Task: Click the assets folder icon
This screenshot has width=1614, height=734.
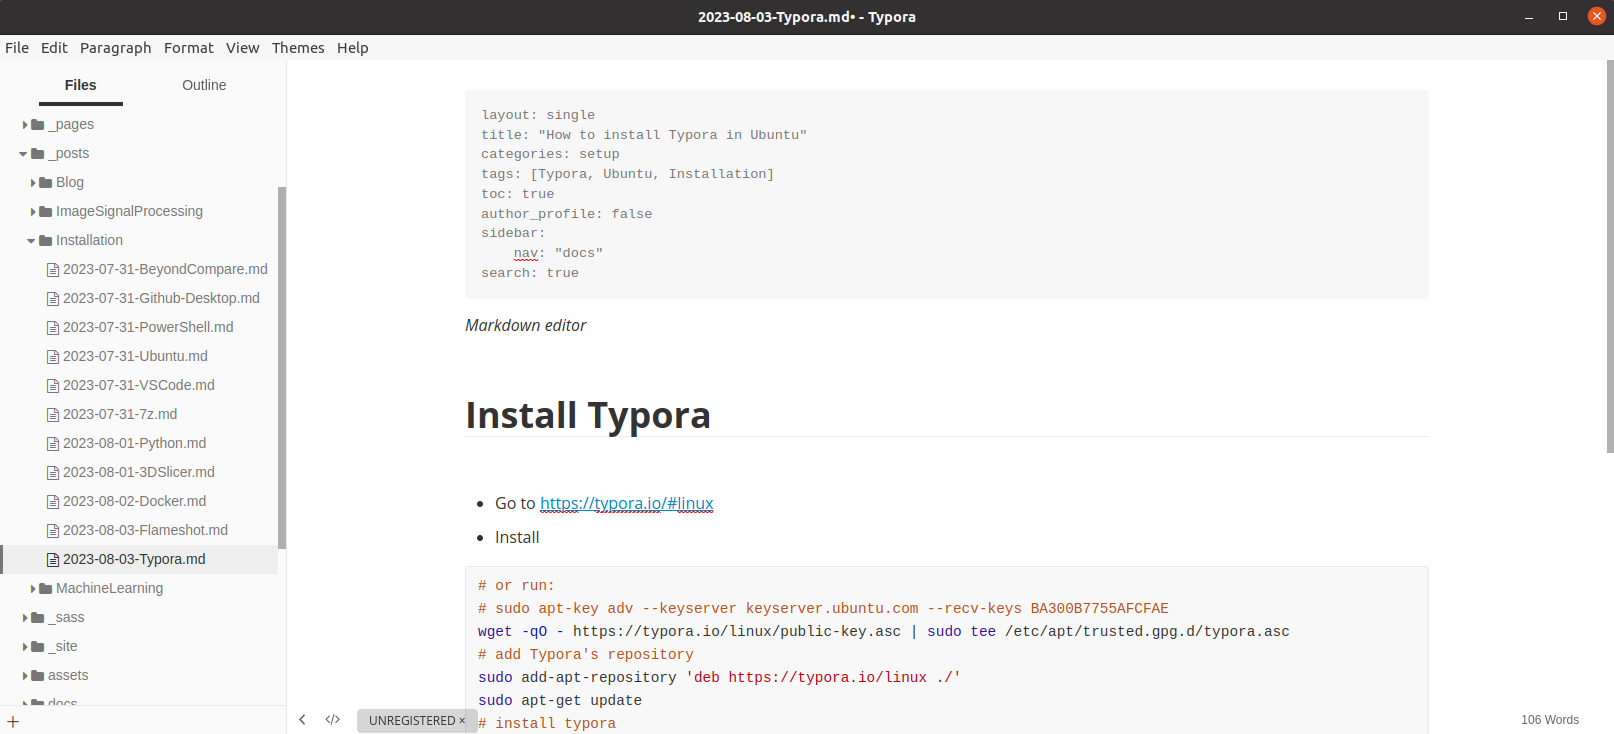Action: pos(38,675)
